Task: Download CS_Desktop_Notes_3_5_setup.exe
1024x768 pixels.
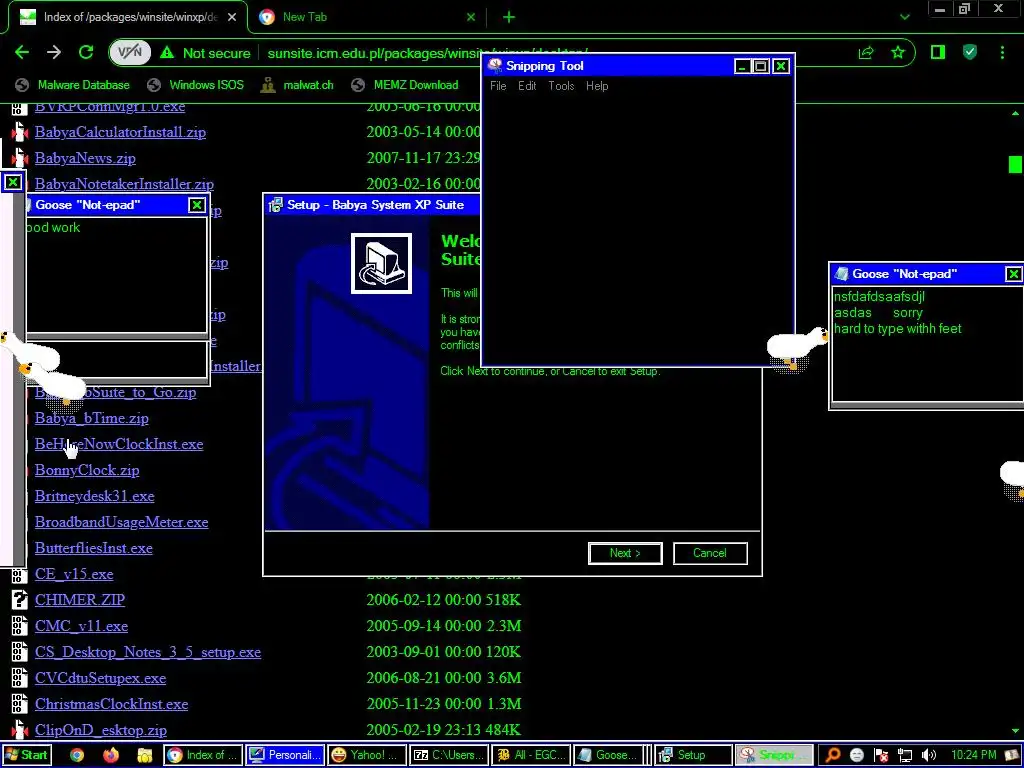Action: [148, 652]
